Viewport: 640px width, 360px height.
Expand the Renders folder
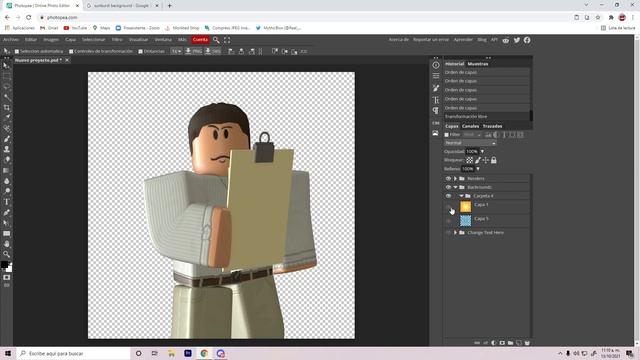[455, 178]
